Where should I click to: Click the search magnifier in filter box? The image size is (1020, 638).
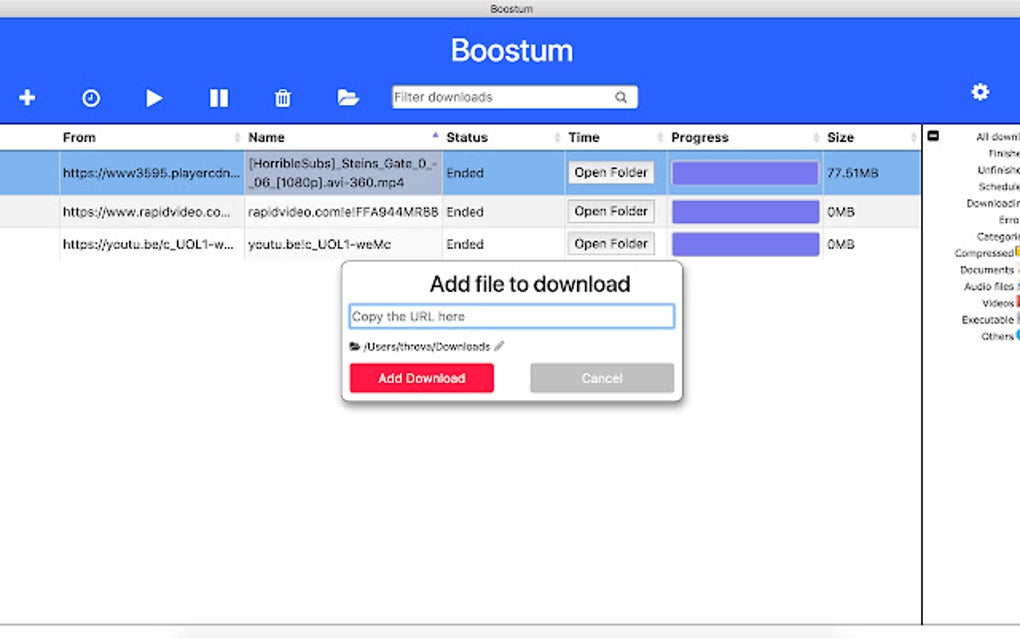pos(621,96)
